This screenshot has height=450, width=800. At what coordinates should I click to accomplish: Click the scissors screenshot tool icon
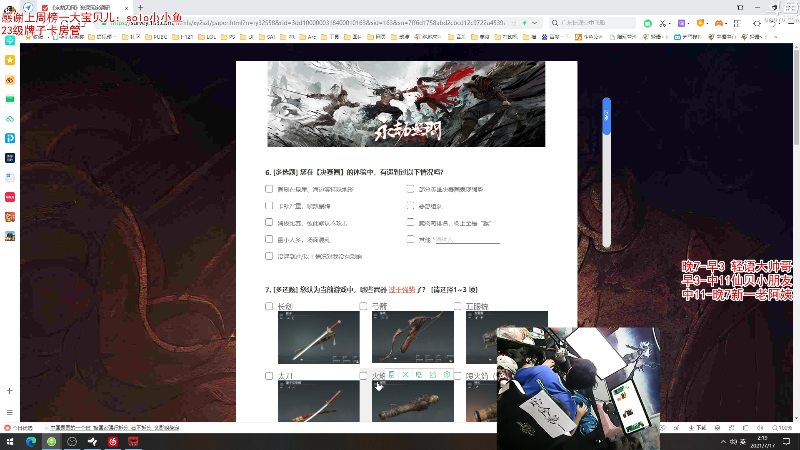(x=662, y=23)
